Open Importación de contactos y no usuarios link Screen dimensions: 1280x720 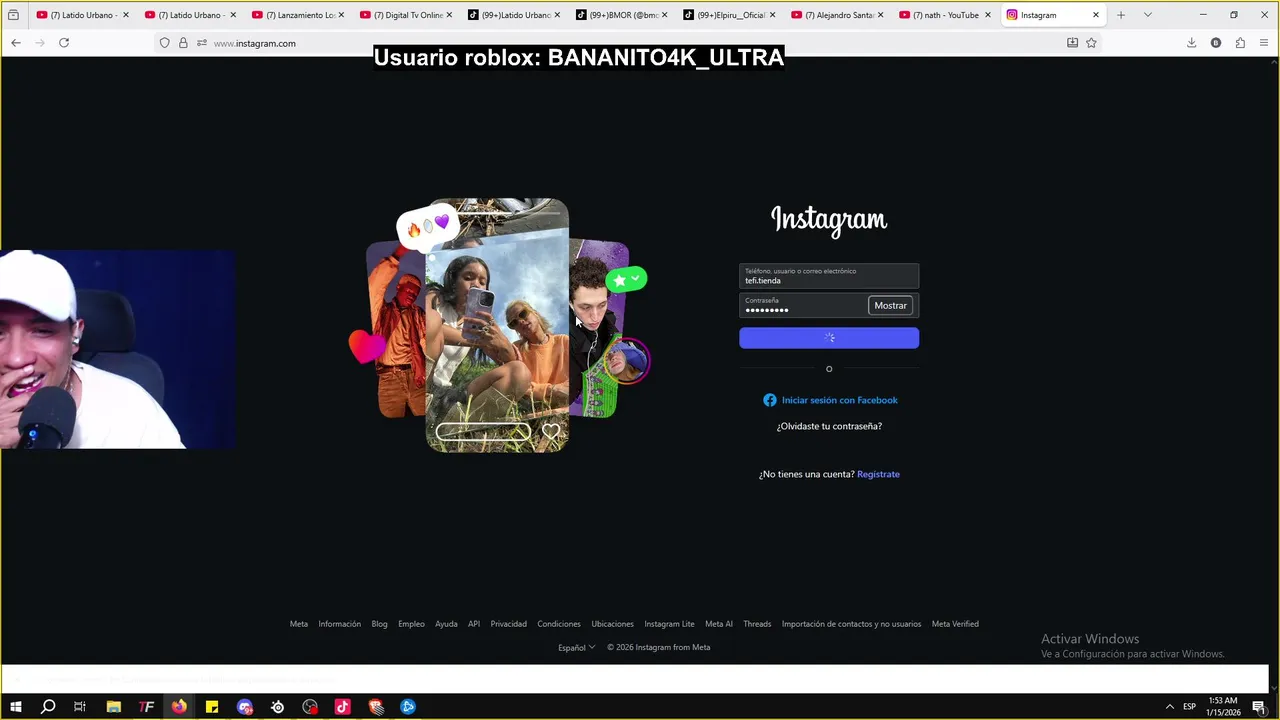pyautogui.click(x=851, y=624)
